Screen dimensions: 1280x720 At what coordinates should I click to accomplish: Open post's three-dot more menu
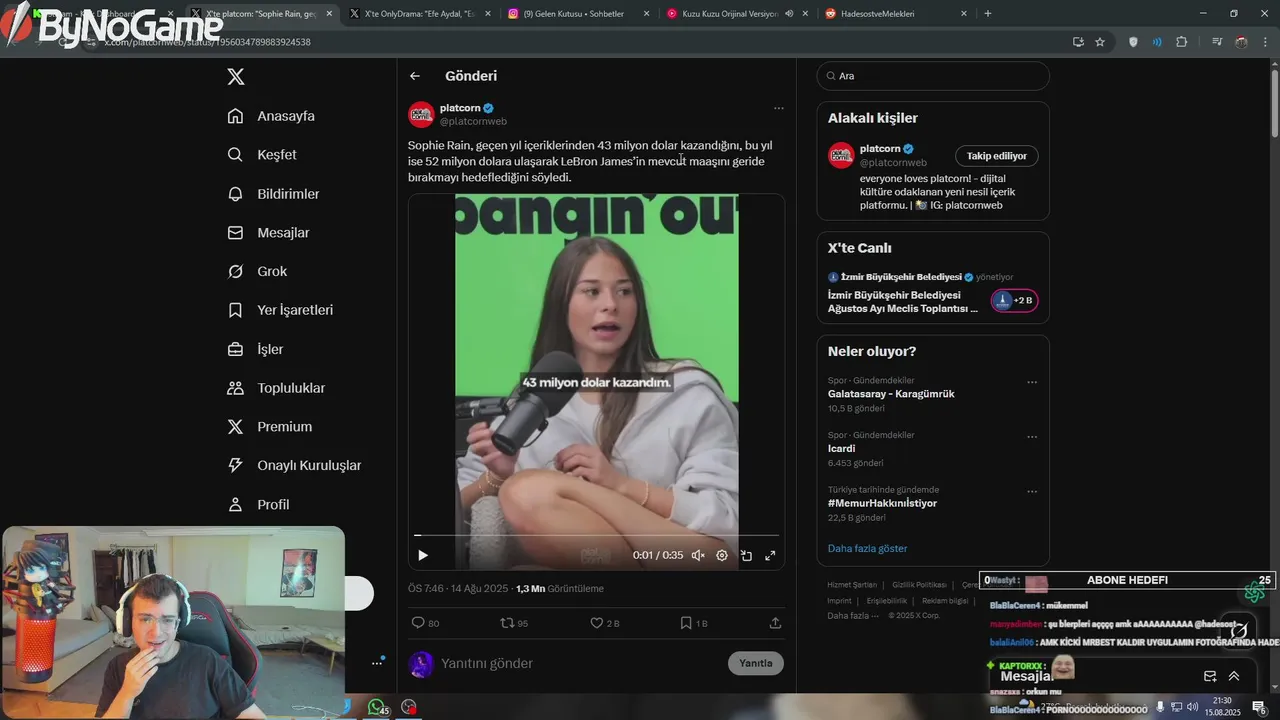[779, 108]
